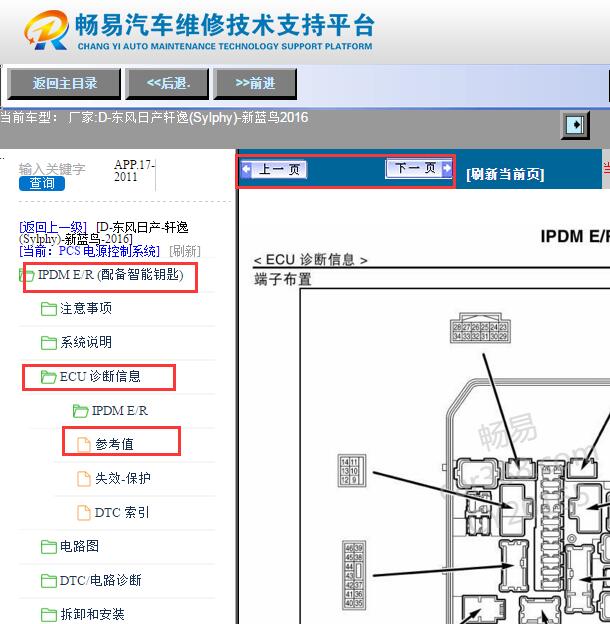Expand the 拆卸和安装 folder

(92, 614)
